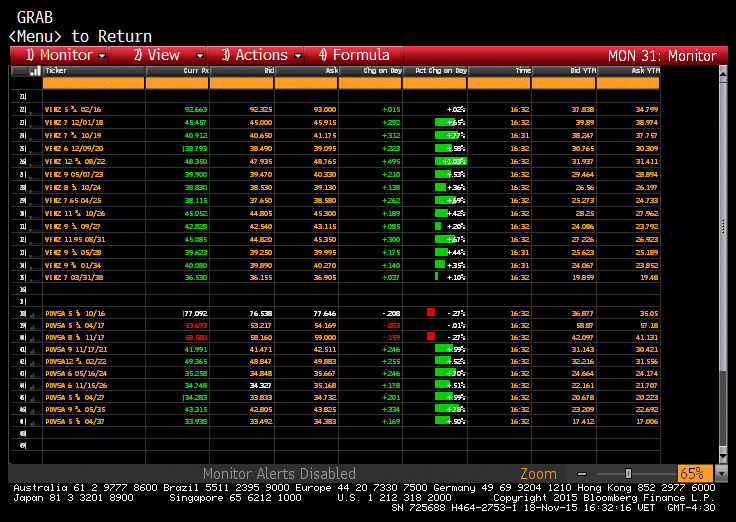This screenshot has height=522, width=736.
Task: Sort by the Chg on Day header
Action: pos(370,71)
